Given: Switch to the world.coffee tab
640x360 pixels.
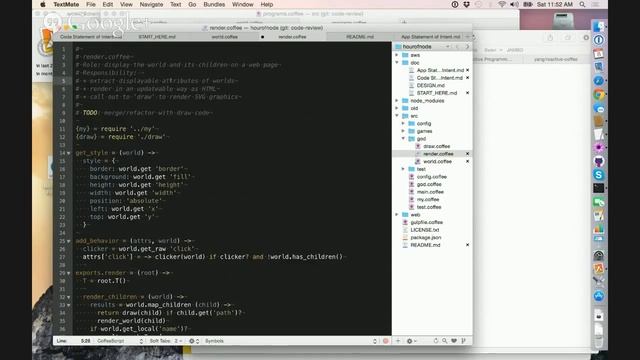Looking at the screenshot, I should [x=224, y=37].
